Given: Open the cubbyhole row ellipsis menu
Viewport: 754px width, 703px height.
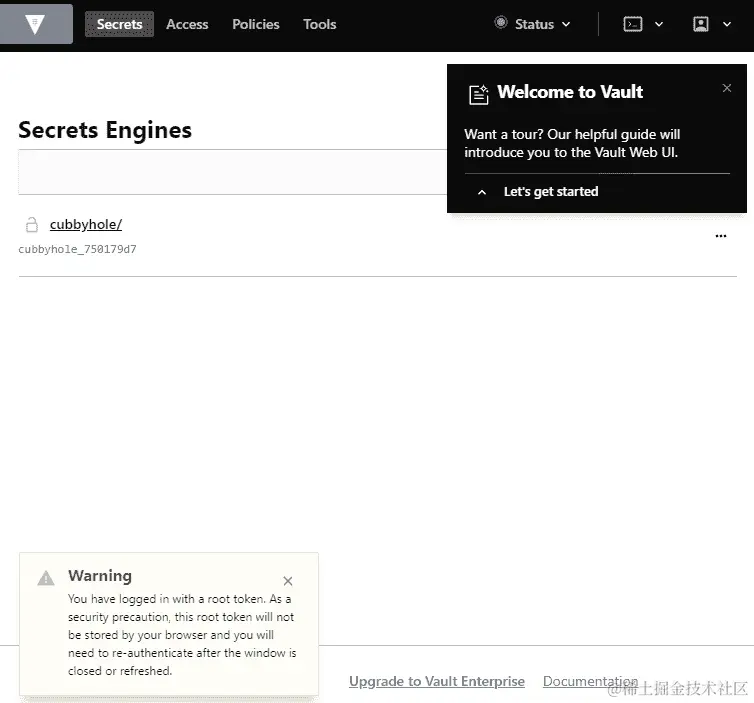Looking at the screenshot, I should (720, 236).
